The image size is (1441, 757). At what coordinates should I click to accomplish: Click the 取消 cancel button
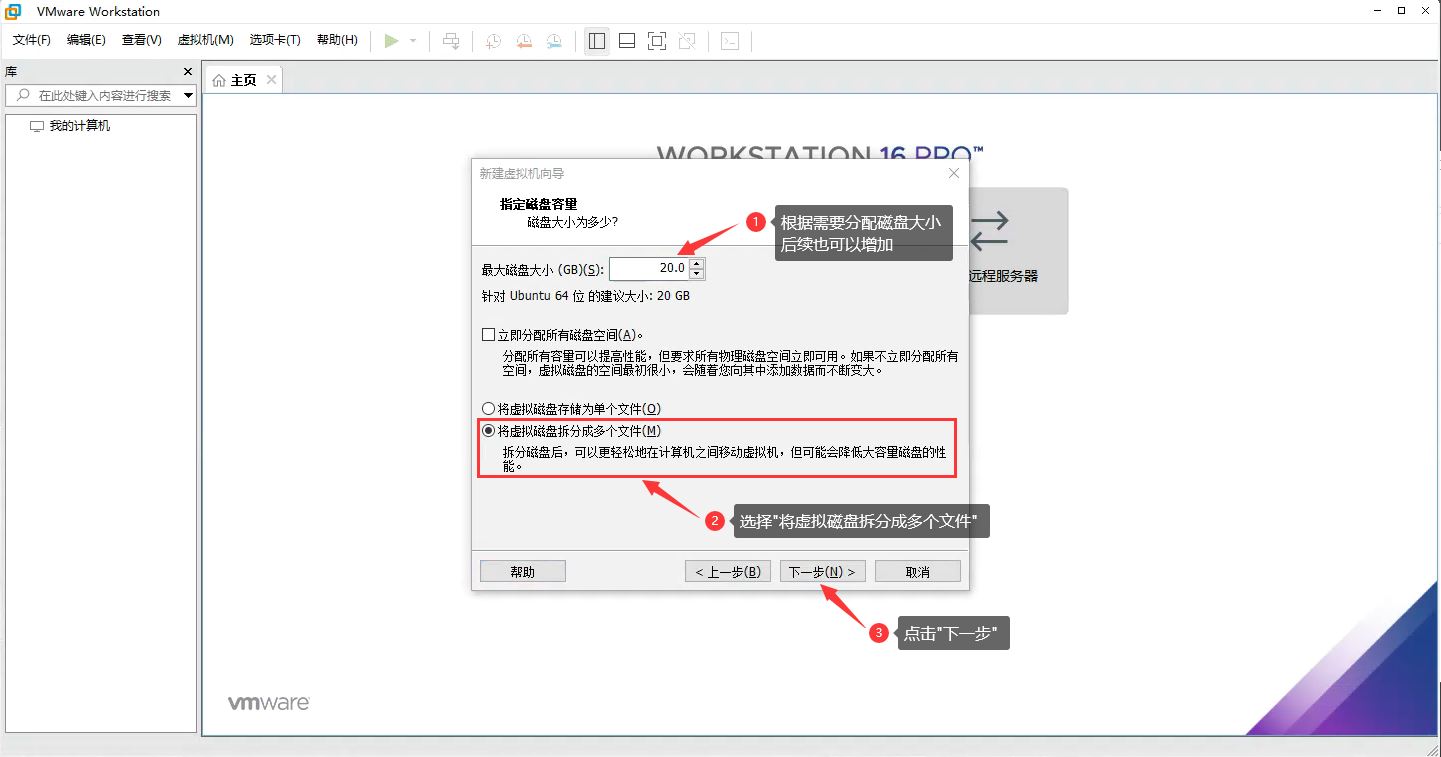click(x=918, y=571)
